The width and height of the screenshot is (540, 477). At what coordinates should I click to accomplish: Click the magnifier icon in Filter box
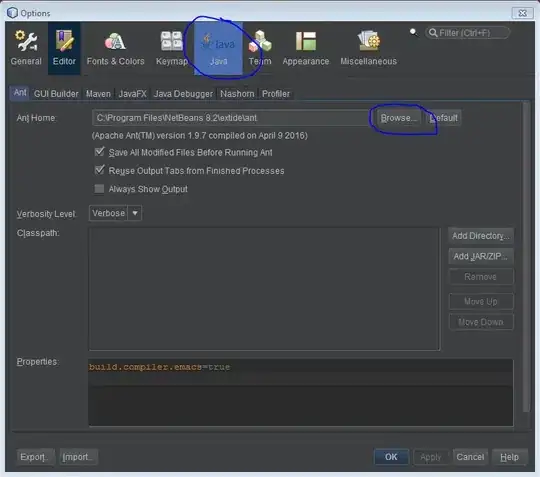[x=433, y=33]
